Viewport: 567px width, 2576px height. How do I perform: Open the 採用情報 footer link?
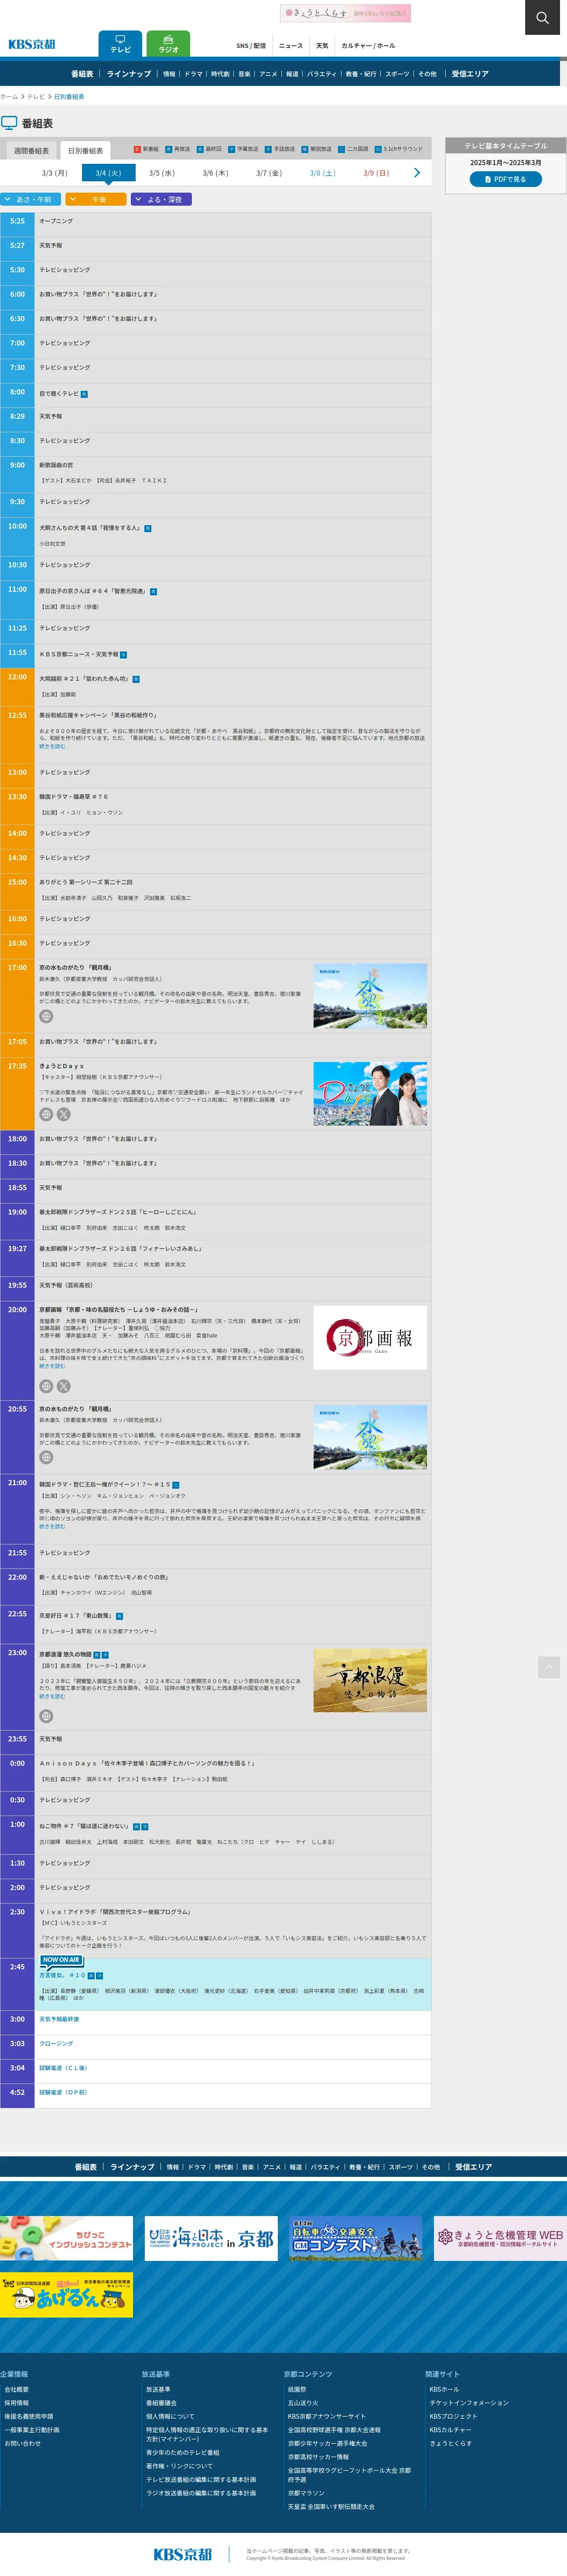click(x=16, y=2403)
